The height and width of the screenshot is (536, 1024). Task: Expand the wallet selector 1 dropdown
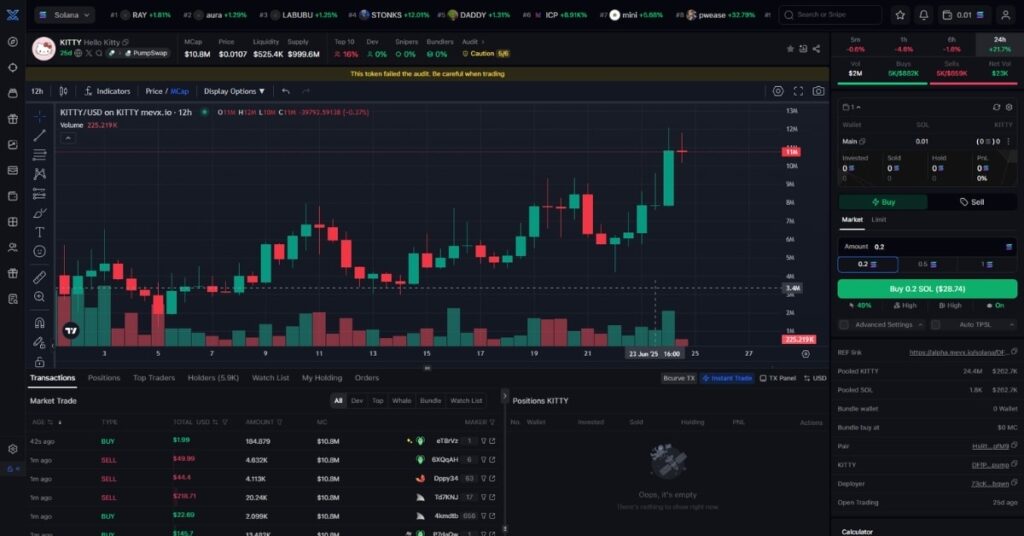pyautogui.click(x=852, y=107)
